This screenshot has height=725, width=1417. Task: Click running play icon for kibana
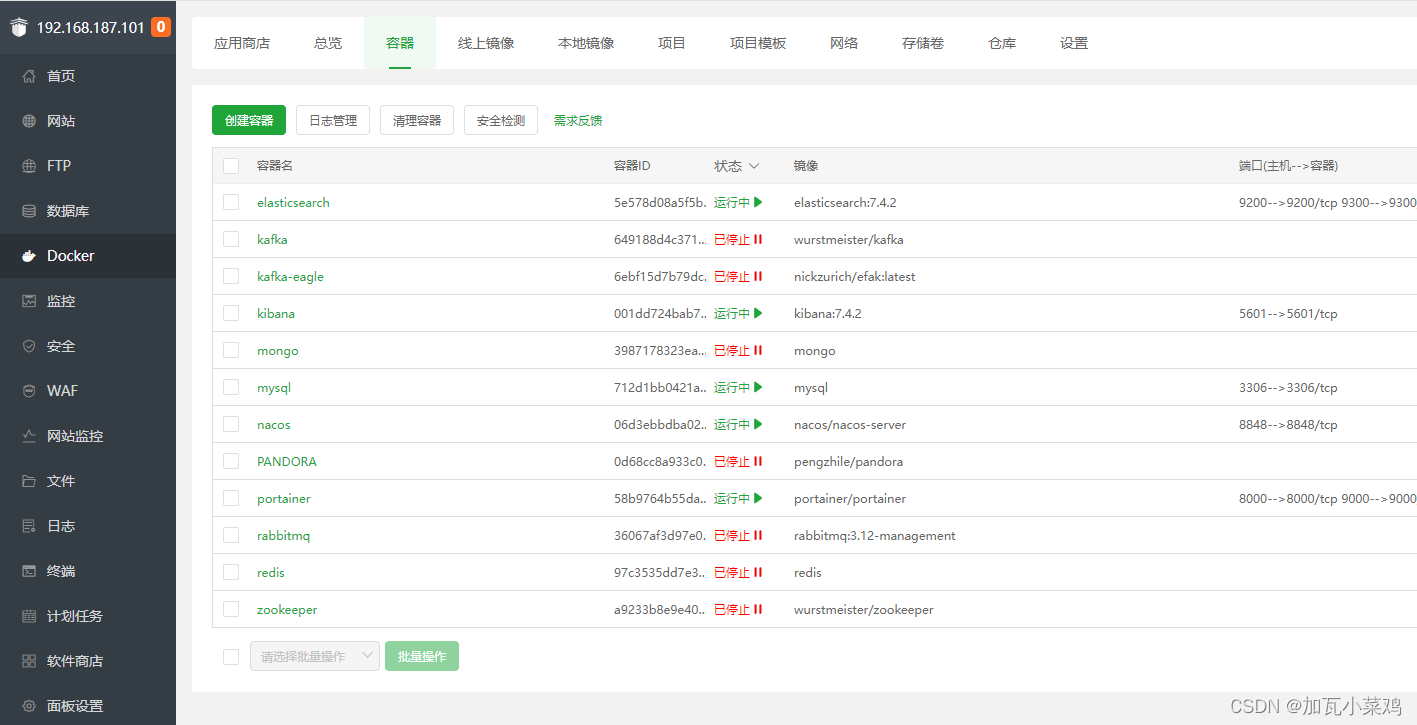(758, 313)
